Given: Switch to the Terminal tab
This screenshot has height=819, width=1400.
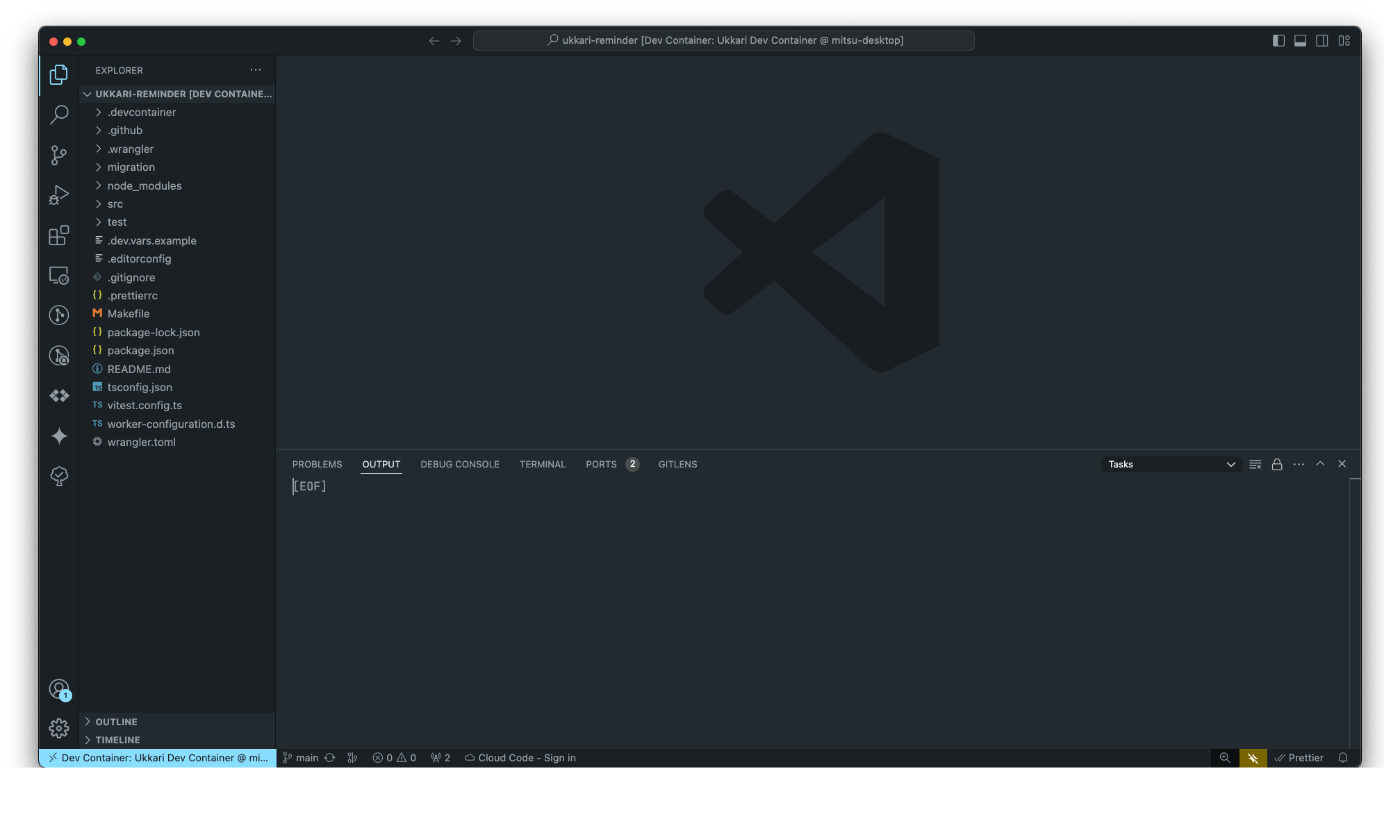Looking at the screenshot, I should click(543, 464).
